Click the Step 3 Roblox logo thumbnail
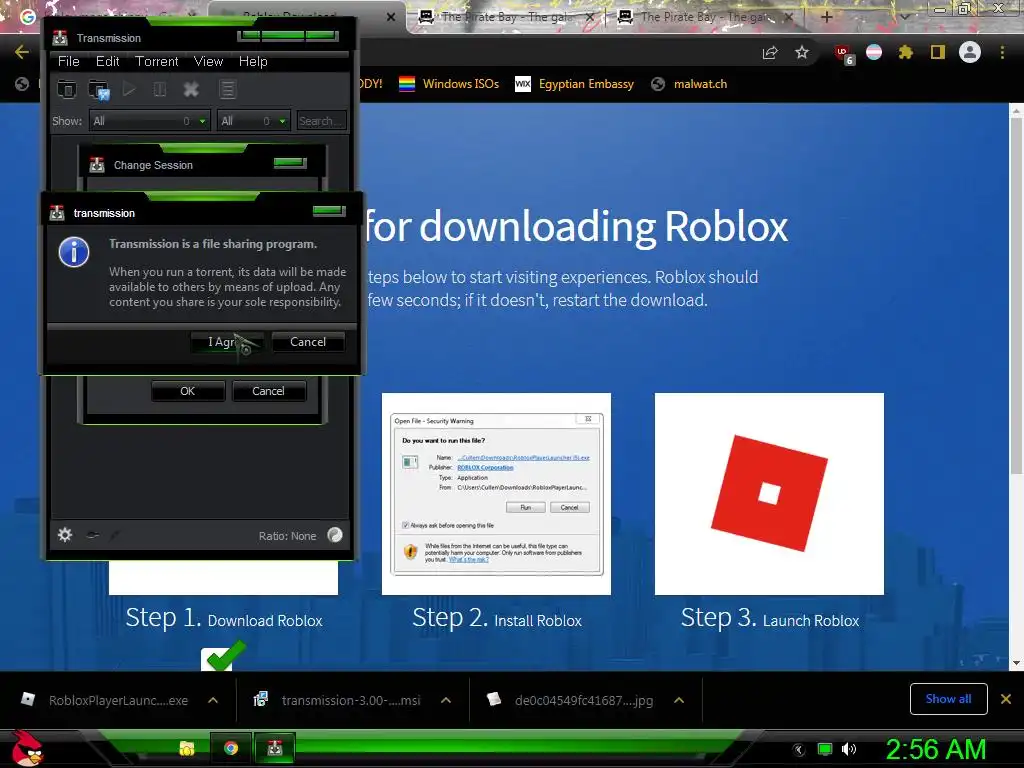The height and width of the screenshot is (768, 1024). [769, 494]
